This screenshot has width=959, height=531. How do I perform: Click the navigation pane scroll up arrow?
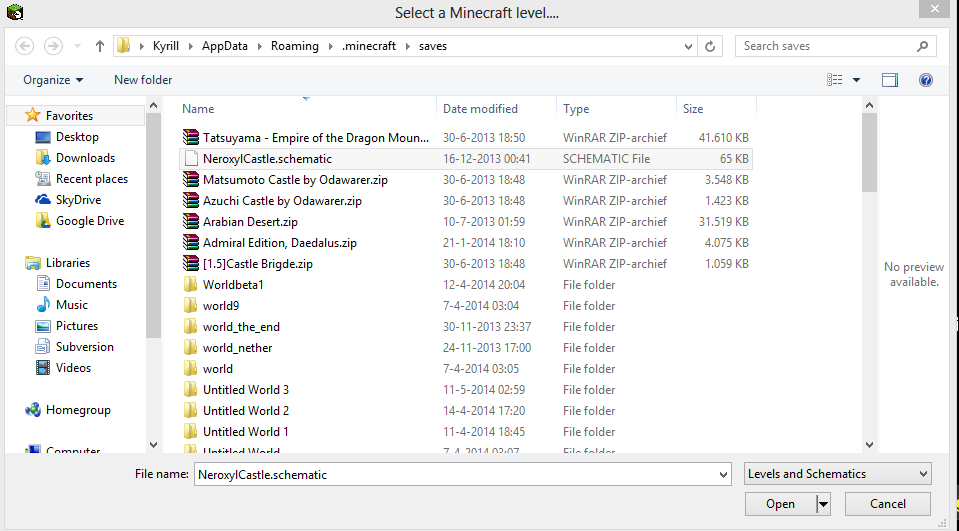[154, 106]
